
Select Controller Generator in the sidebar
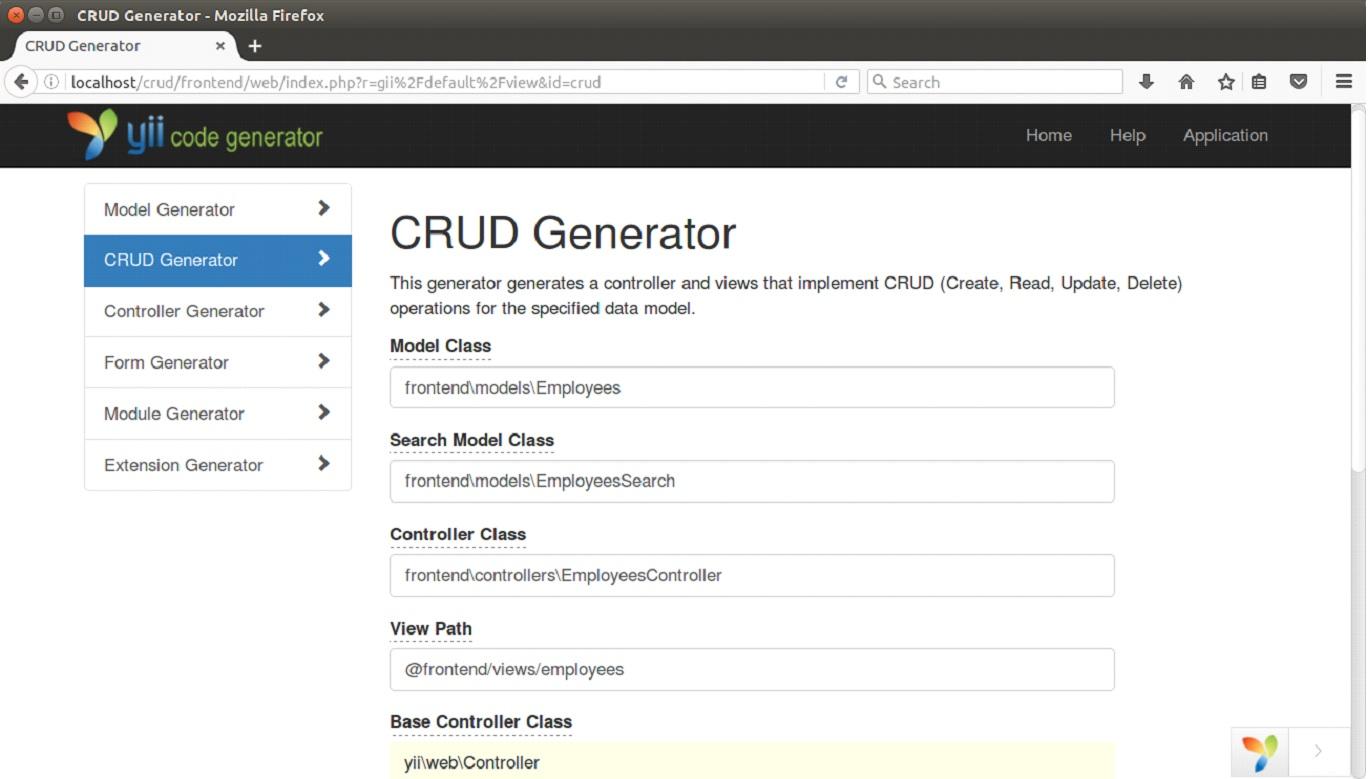218,311
